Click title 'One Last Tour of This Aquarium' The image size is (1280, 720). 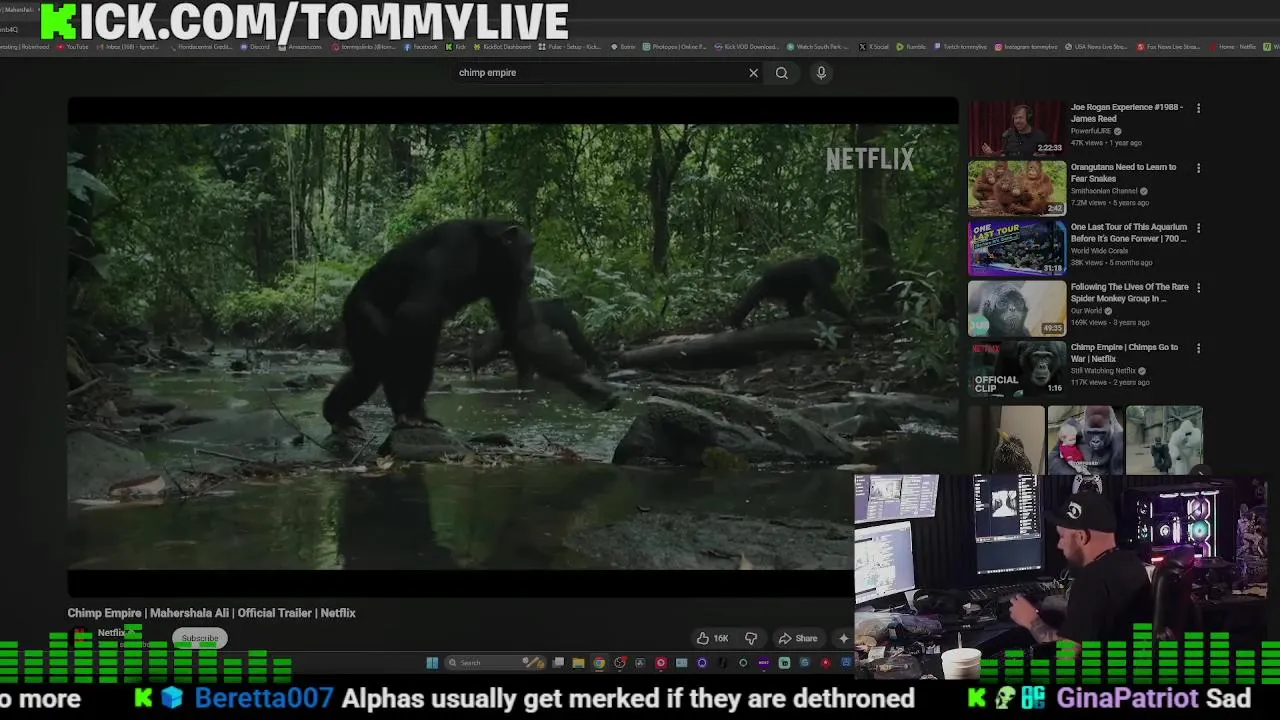[1128, 232]
